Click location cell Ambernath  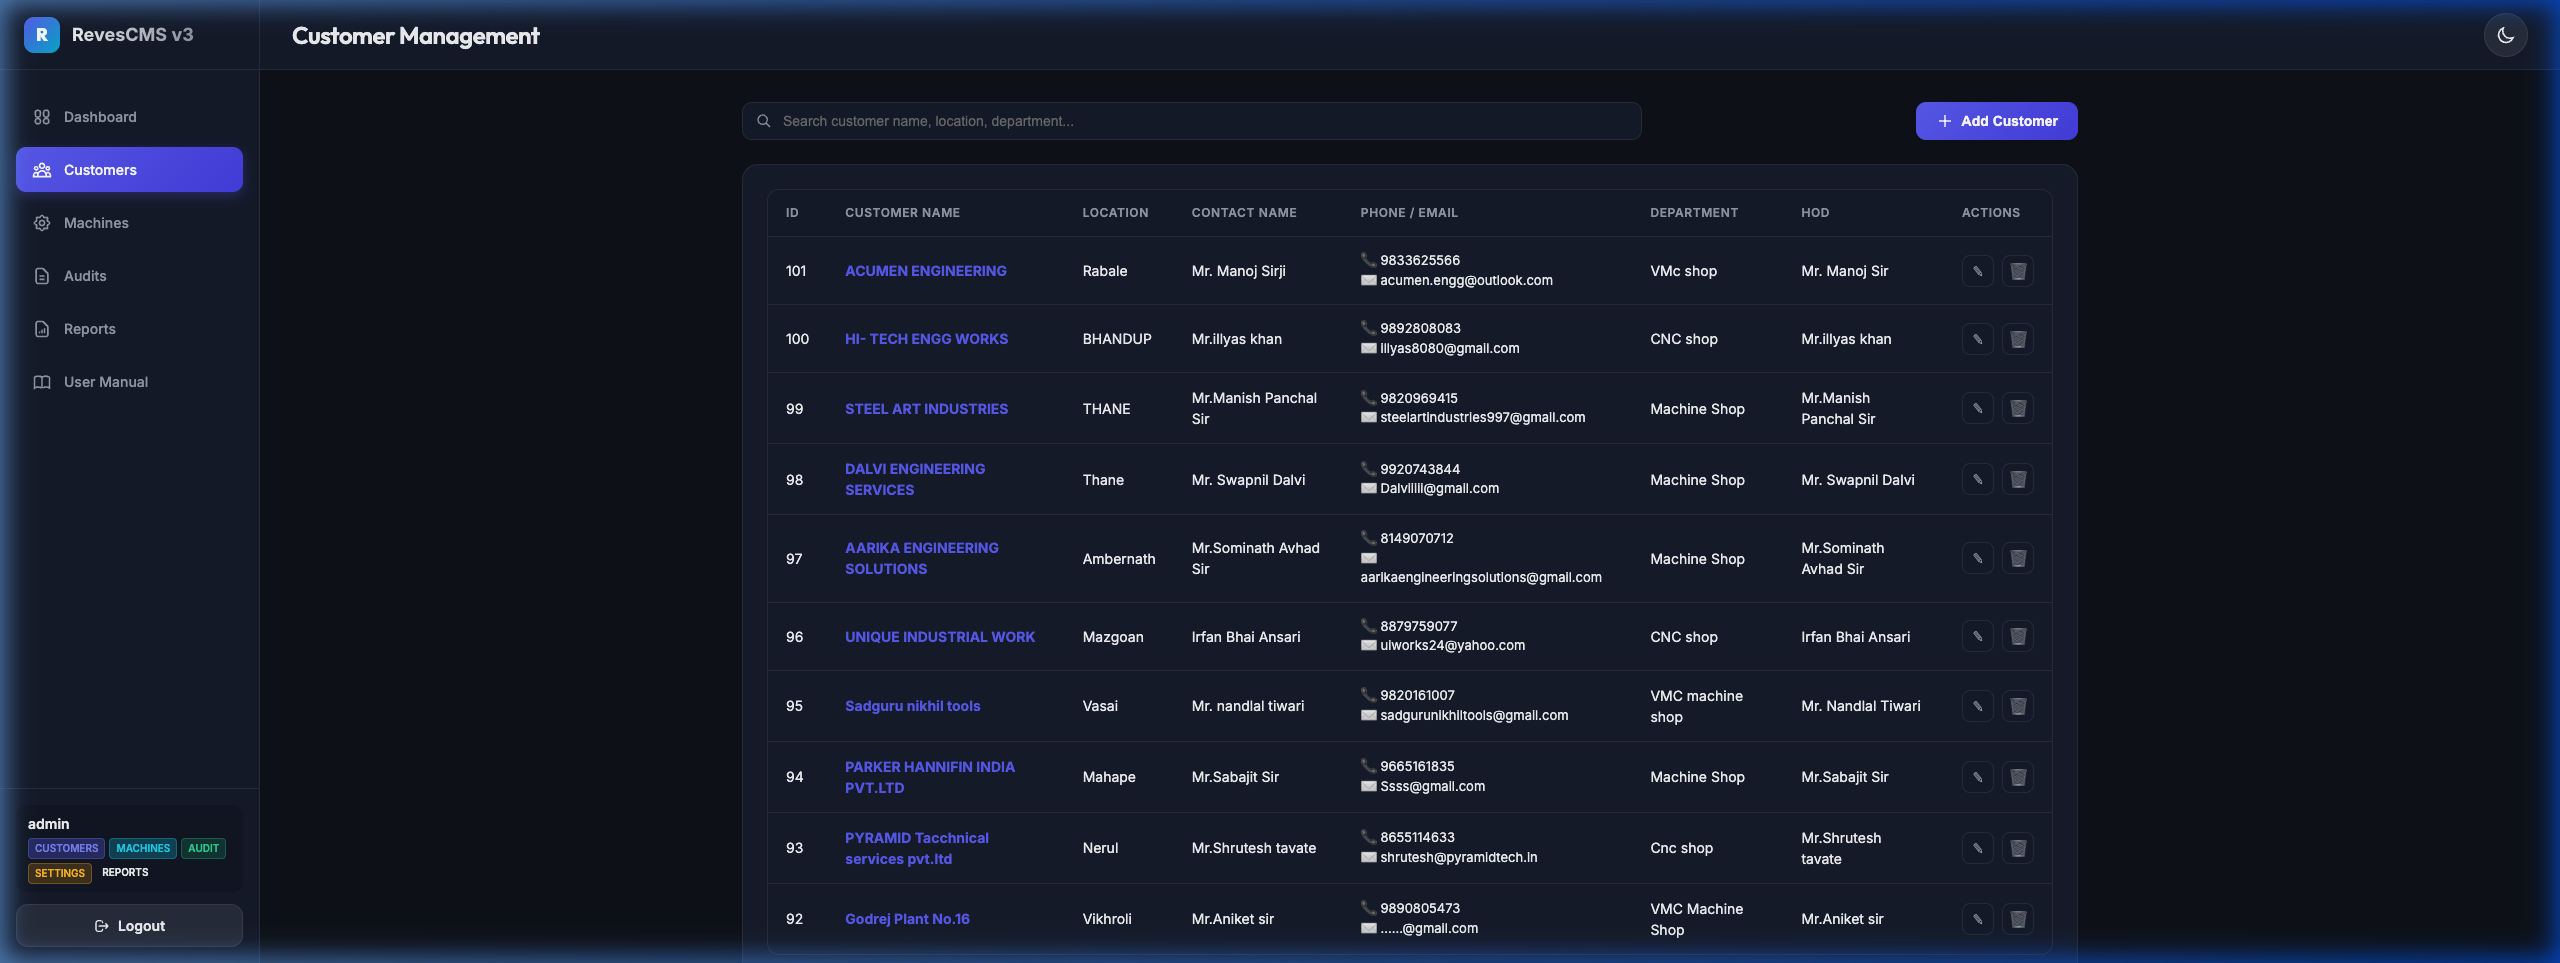click(1118, 559)
